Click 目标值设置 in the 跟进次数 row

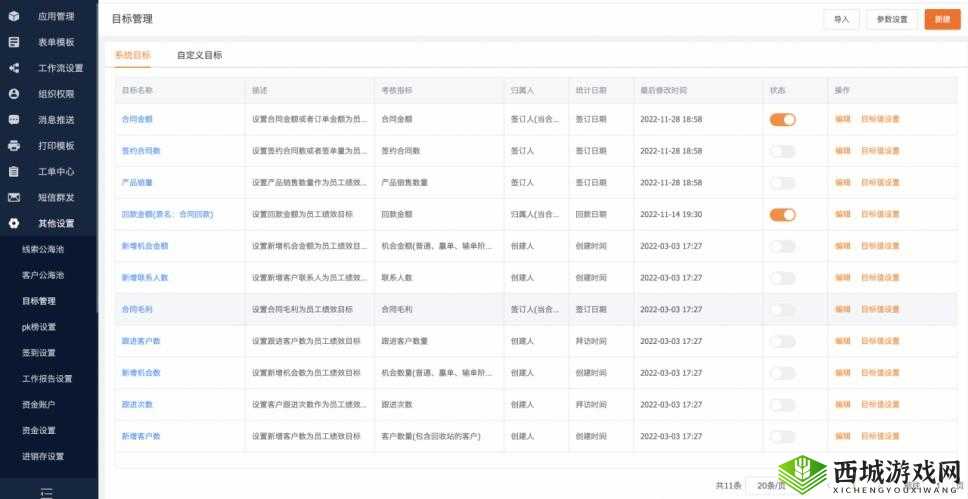point(880,405)
